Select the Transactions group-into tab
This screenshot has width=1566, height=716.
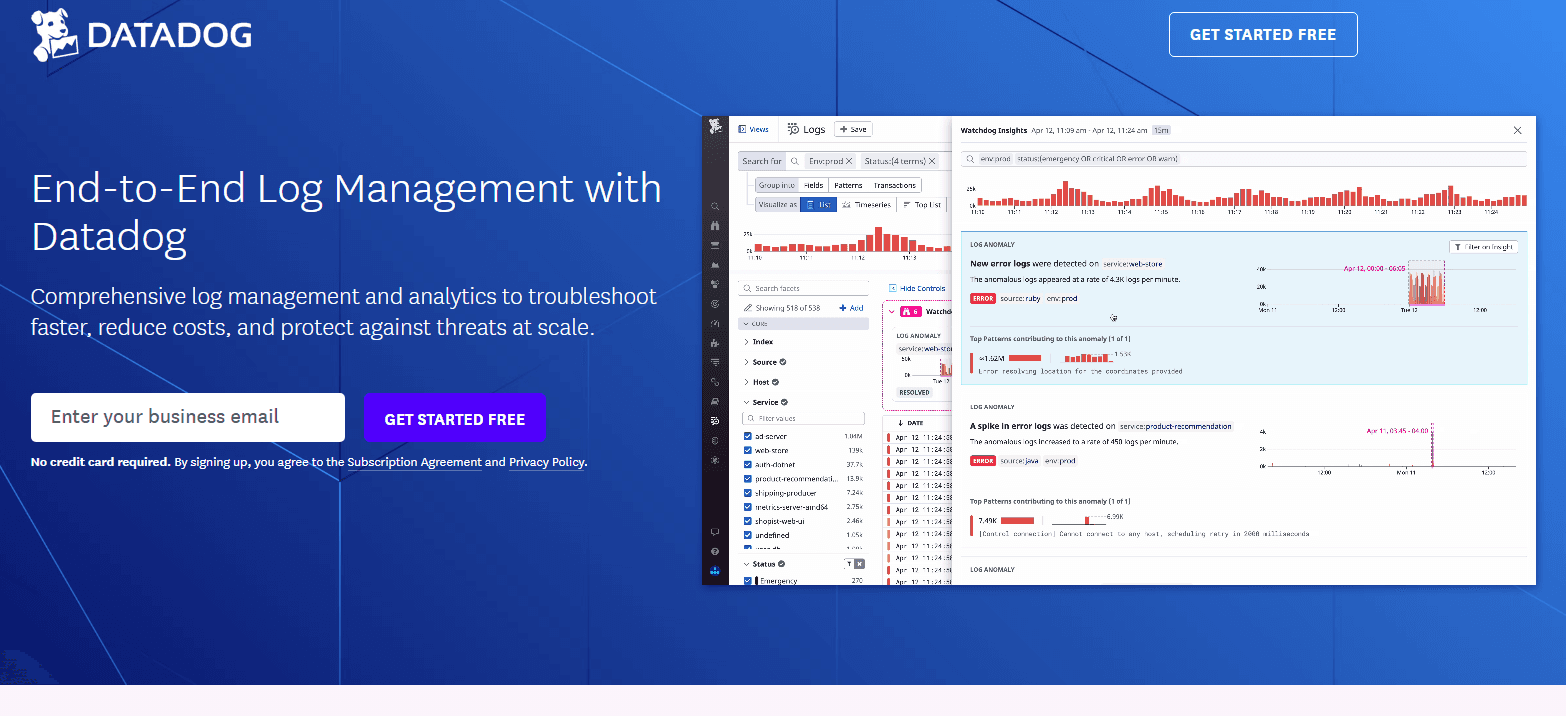894,185
